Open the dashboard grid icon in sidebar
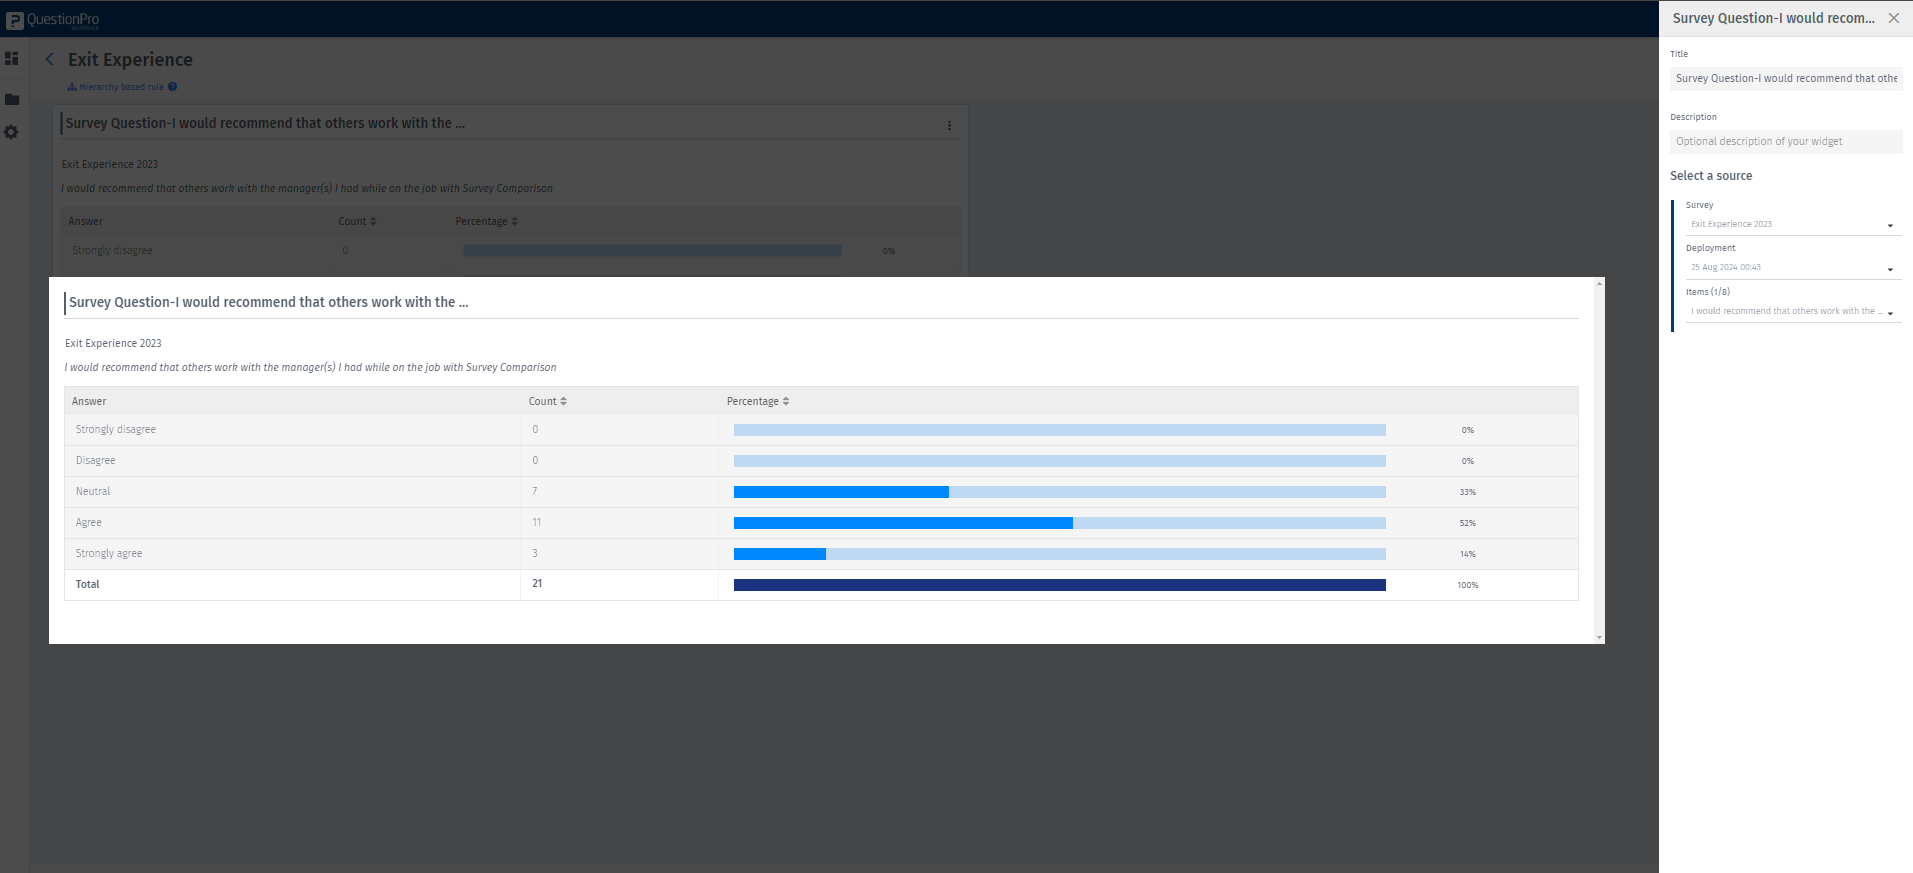This screenshot has width=1913, height=873. tap(12, 59)
